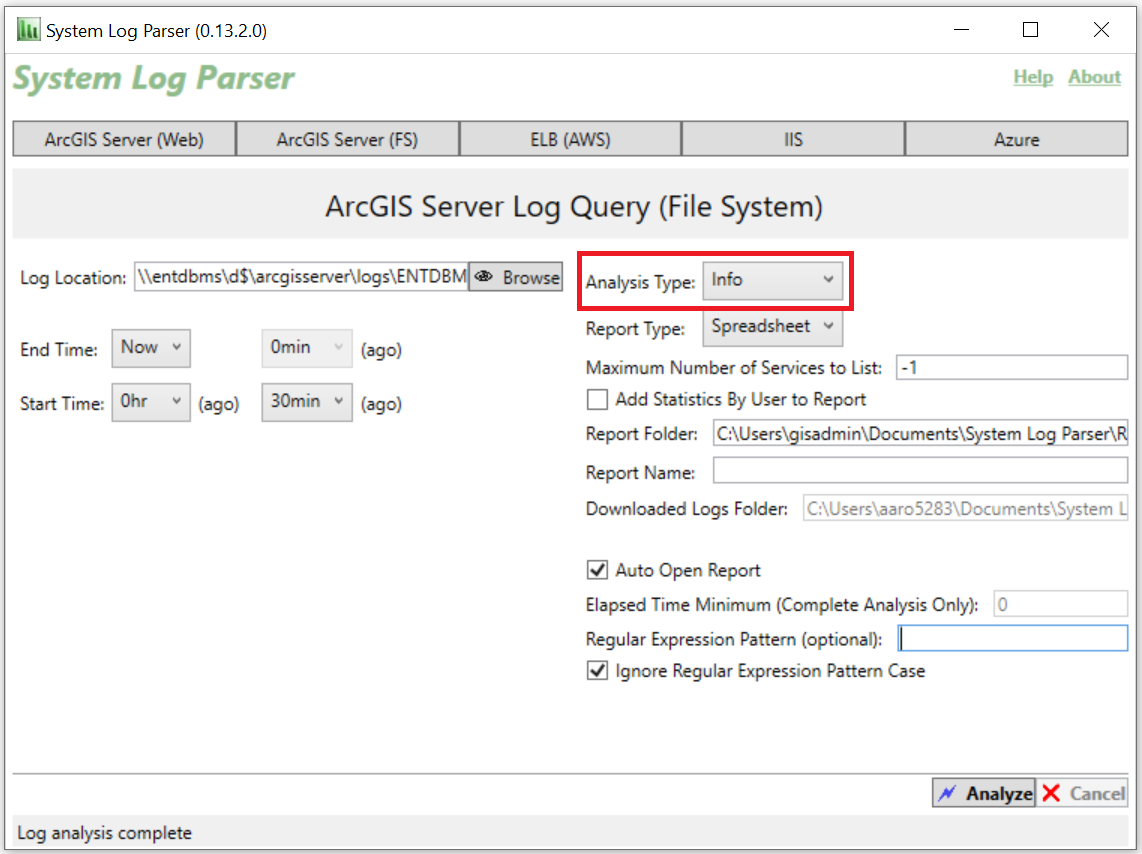This screenshot has width=1142, height=854.
Task: Select the ELB (AWS) tab
Action: click(x=570, y=139)
